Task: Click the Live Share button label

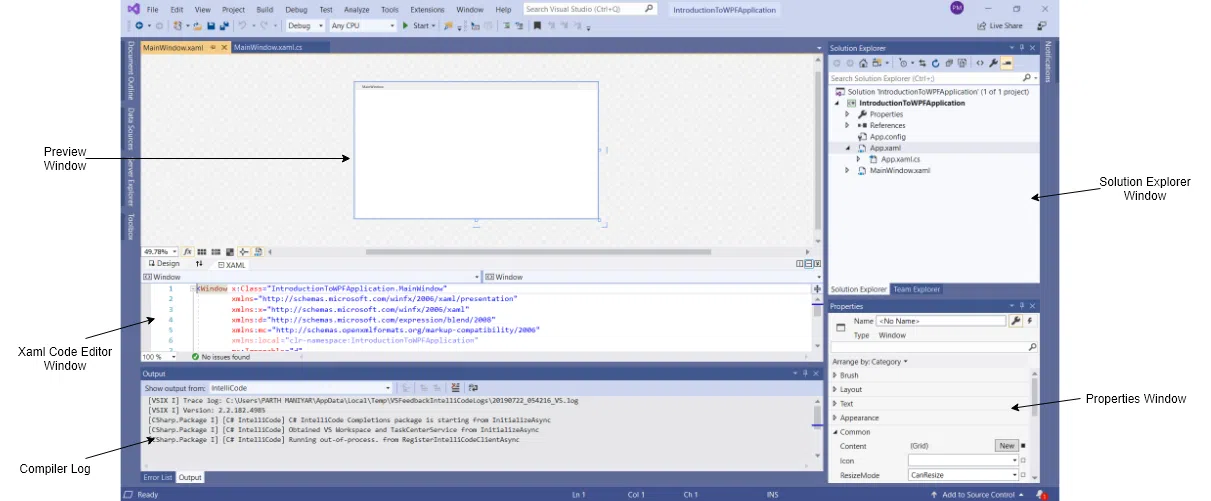Action: [1006, 25]
